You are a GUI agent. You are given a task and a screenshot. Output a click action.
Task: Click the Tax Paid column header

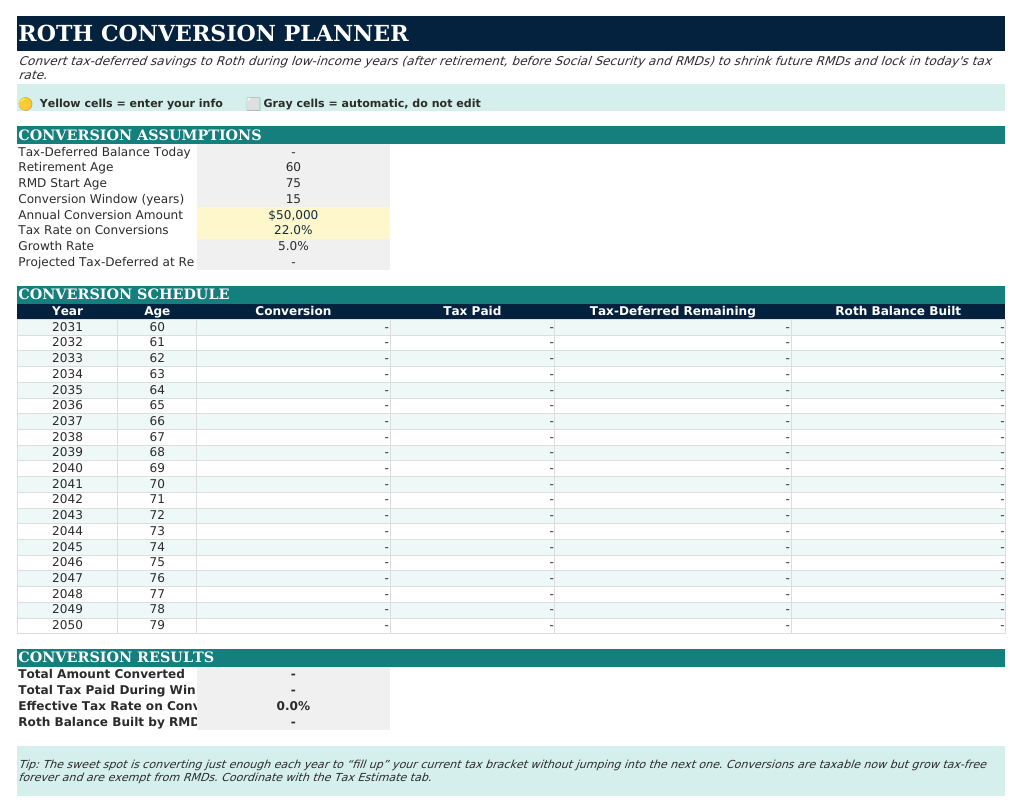click(472, 311)
